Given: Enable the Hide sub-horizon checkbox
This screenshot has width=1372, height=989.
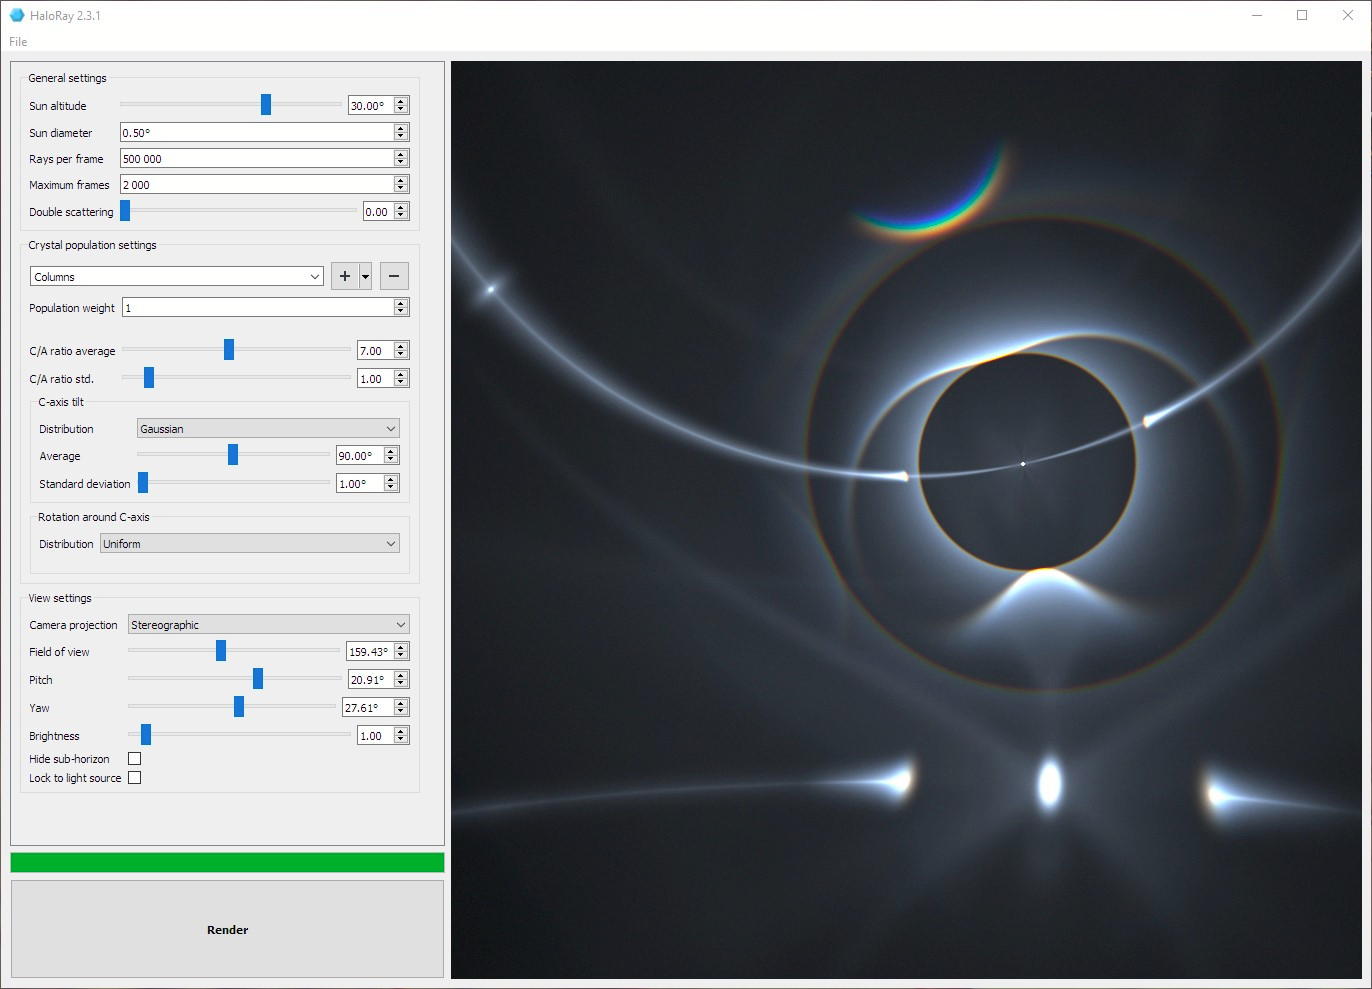Looking at the screenshot, I should [x=135, y=759].
